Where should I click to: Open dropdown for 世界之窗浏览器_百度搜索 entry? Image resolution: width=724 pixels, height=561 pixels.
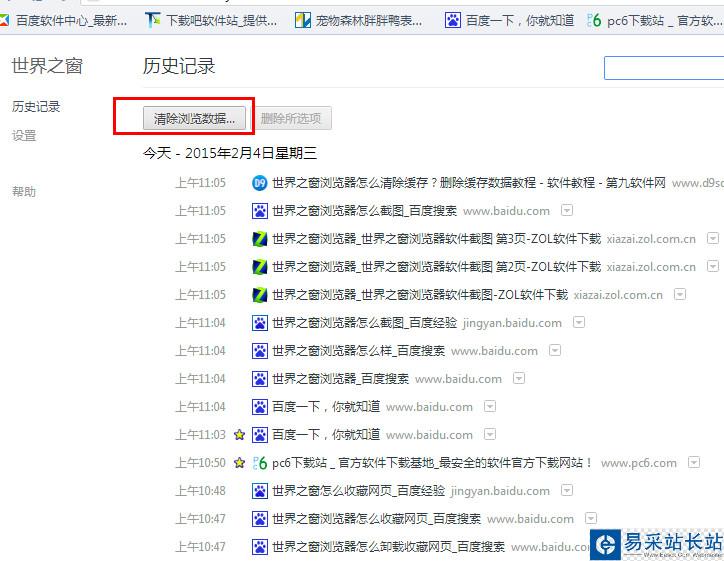click(x=519, y=379)
